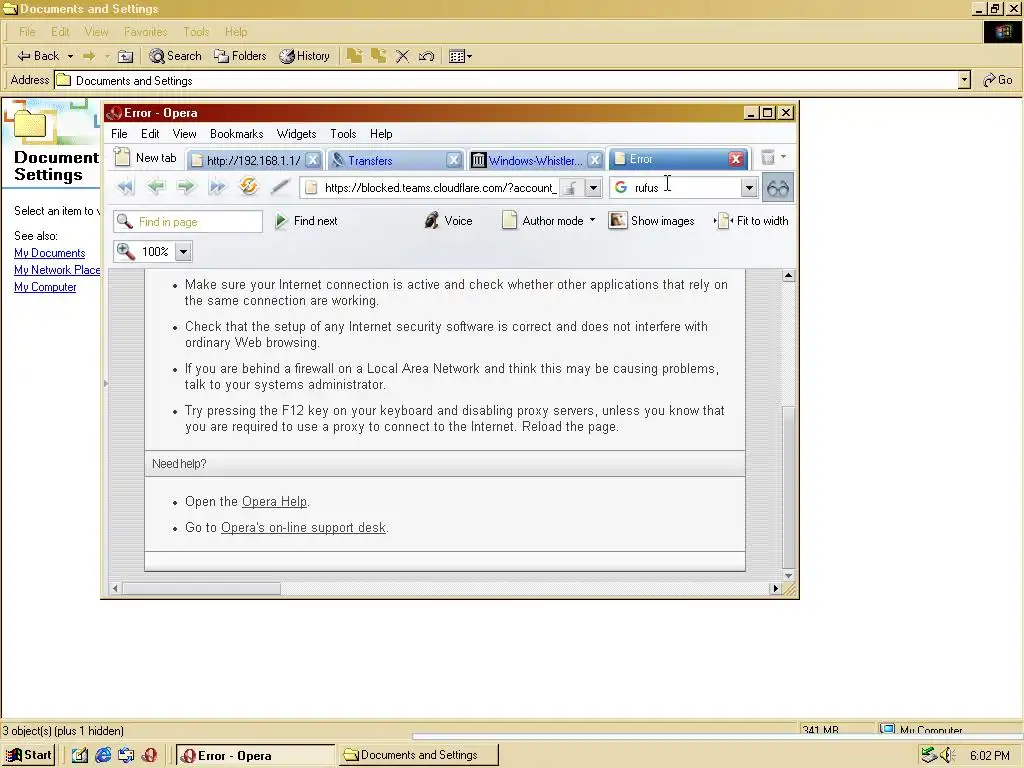Click the Opera URL address field
Image resolution: width=1024 pixels, height=768 pixels.
tap(440, 188)
